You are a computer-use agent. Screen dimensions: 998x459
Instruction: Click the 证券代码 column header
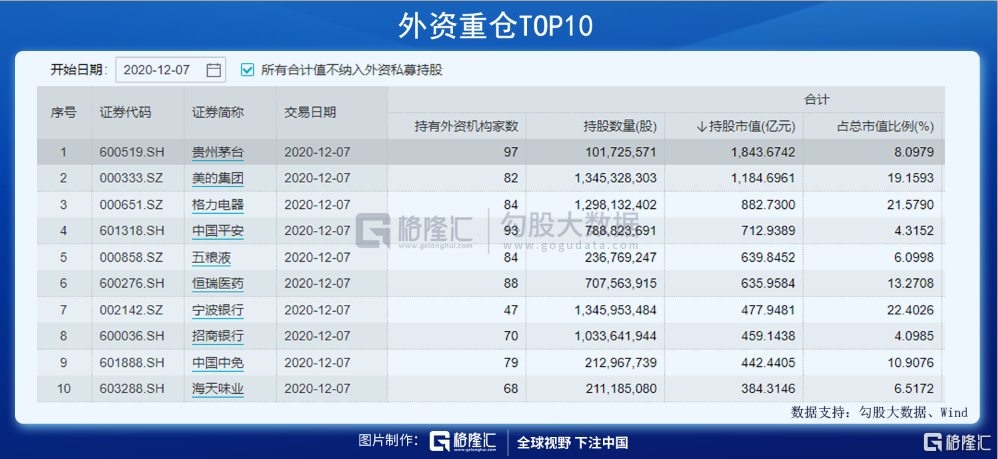[125, 113]
